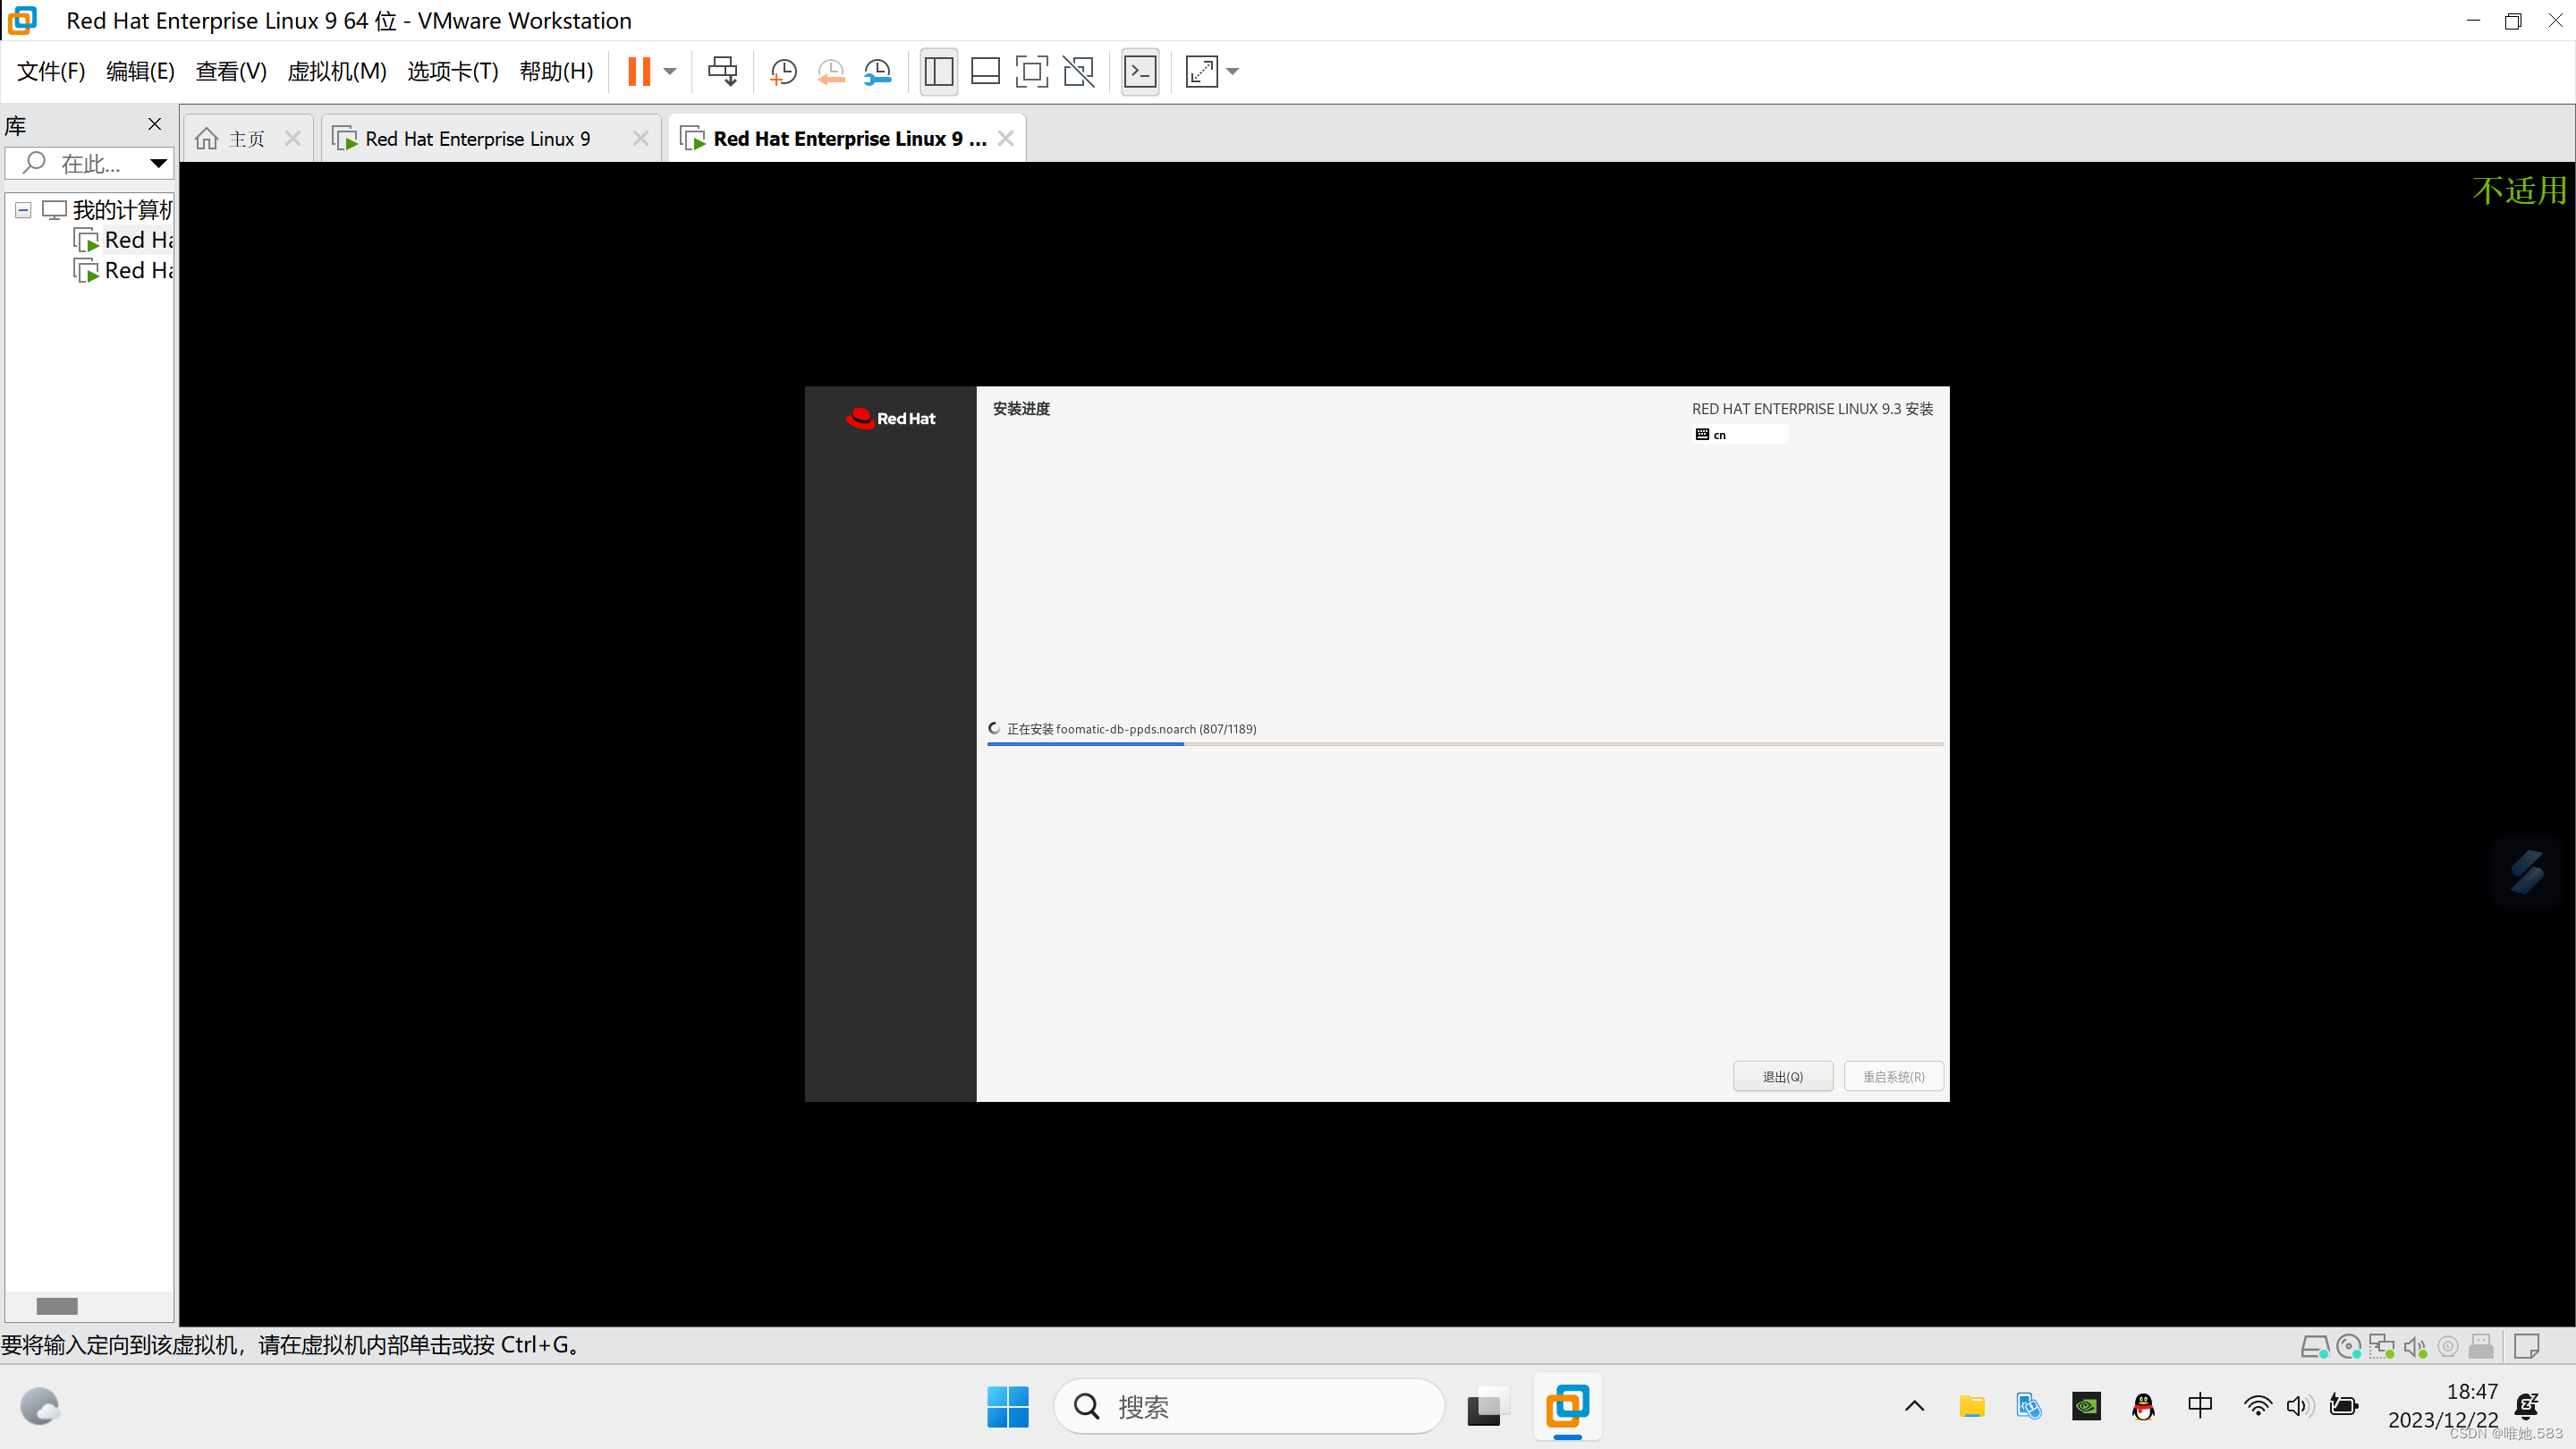Open the power options dropdown arrow
The image size is (2576, 1449).
pyautogui.click(x=670, y=71)
